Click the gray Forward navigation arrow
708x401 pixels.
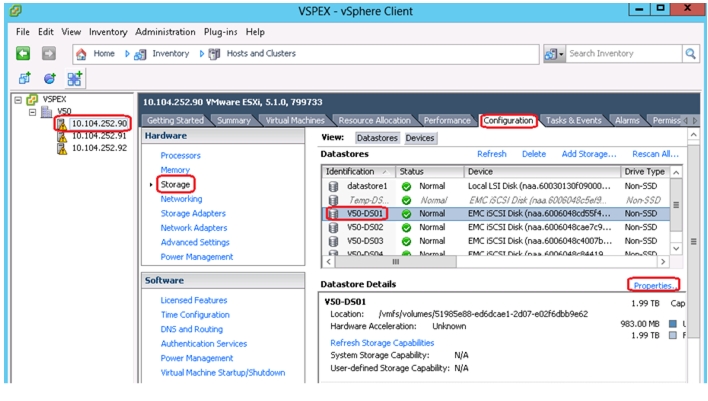coord(49,53)
